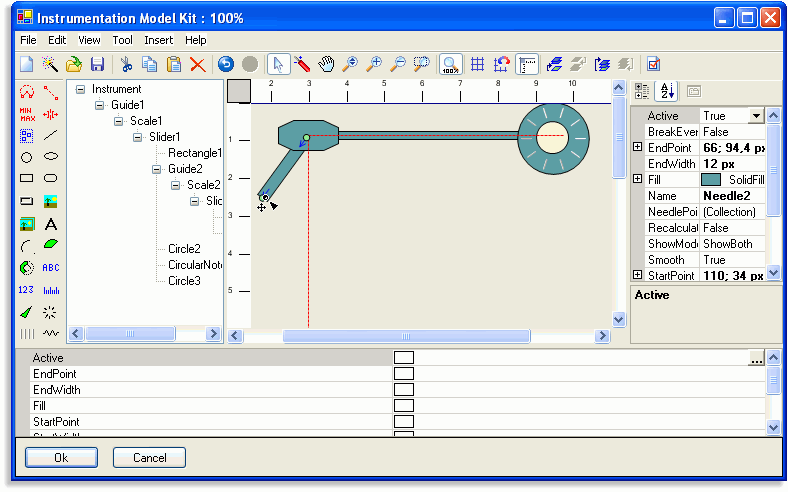
Task: Open the File menu
Action: [28, 40]
